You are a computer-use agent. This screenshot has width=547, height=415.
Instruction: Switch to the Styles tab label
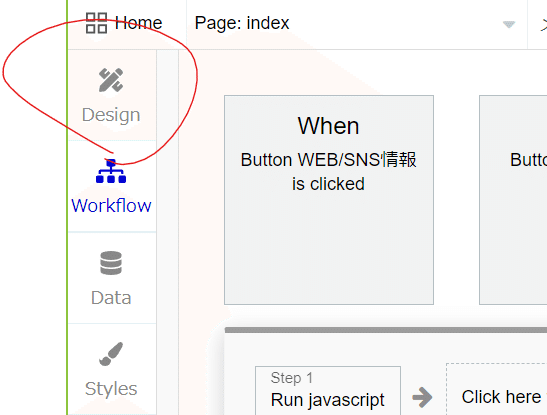111,388
